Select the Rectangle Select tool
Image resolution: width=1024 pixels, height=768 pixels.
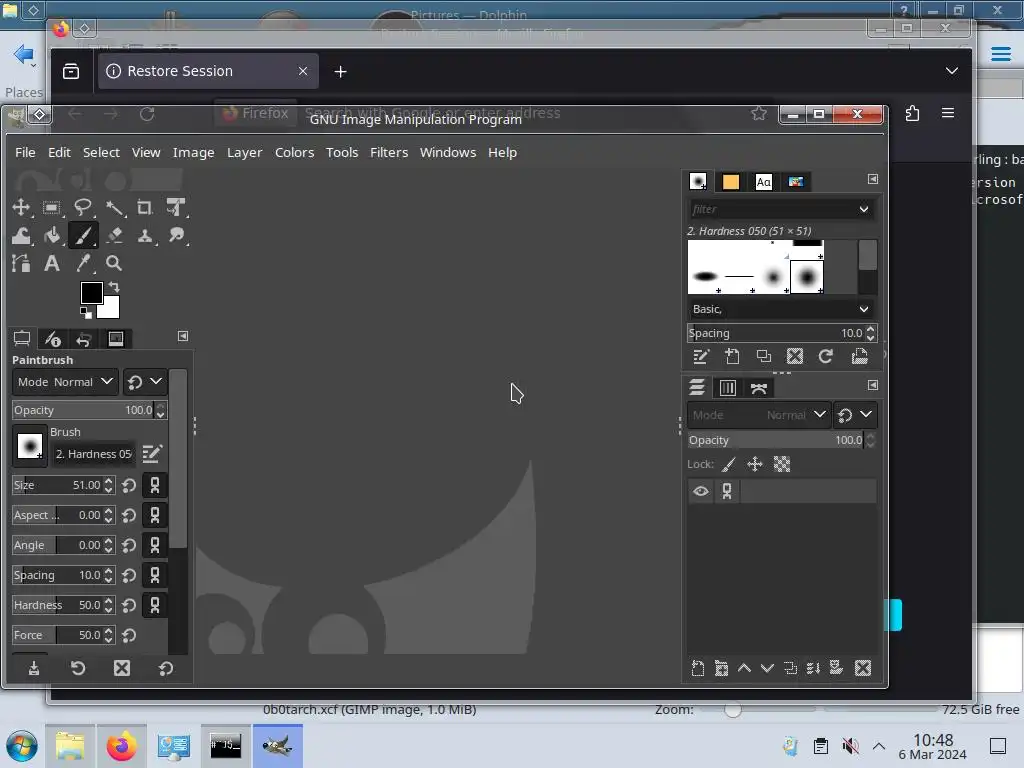(x=52, y=208)
